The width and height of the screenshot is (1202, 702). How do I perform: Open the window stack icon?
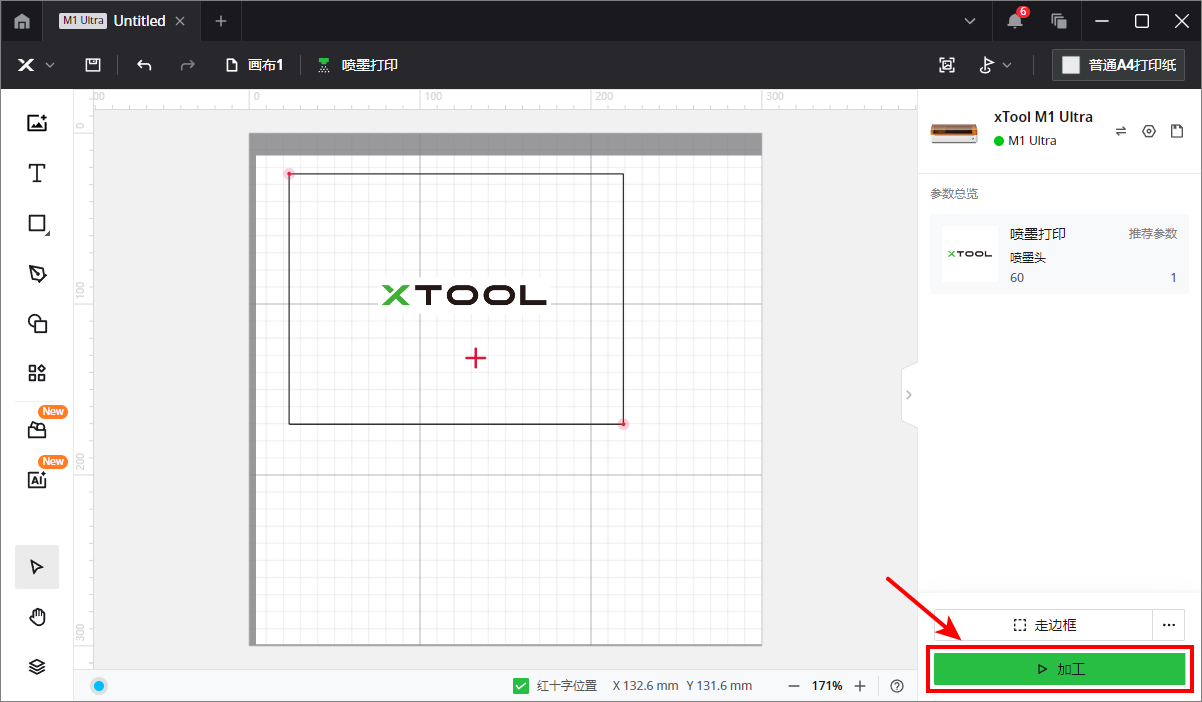tap(1059, 21)
